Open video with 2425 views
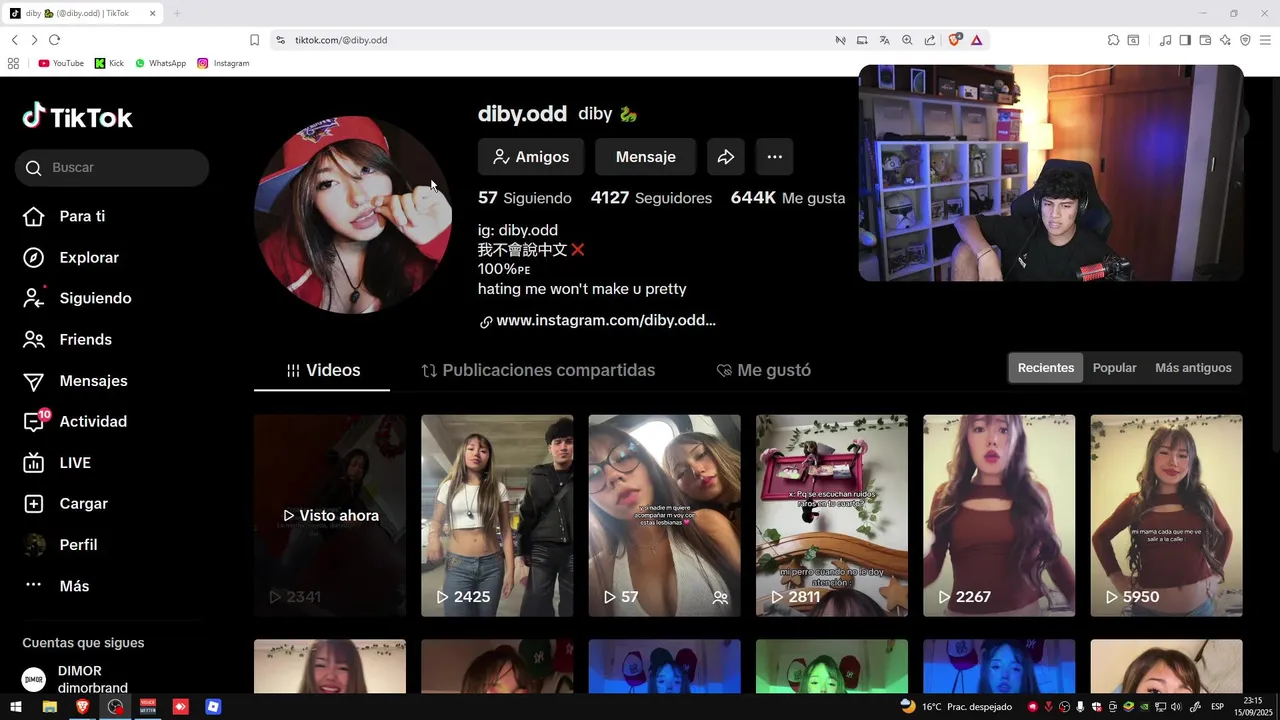This screenshot has height=720, width=1280. 497,516
